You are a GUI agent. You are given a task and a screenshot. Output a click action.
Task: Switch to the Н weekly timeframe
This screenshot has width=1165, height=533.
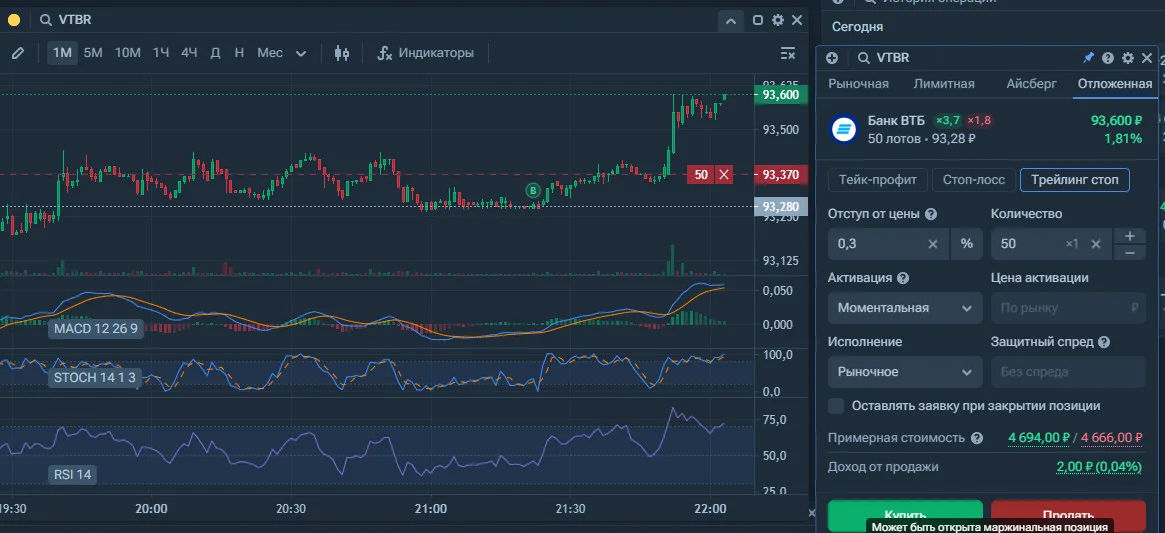point(239,53)
